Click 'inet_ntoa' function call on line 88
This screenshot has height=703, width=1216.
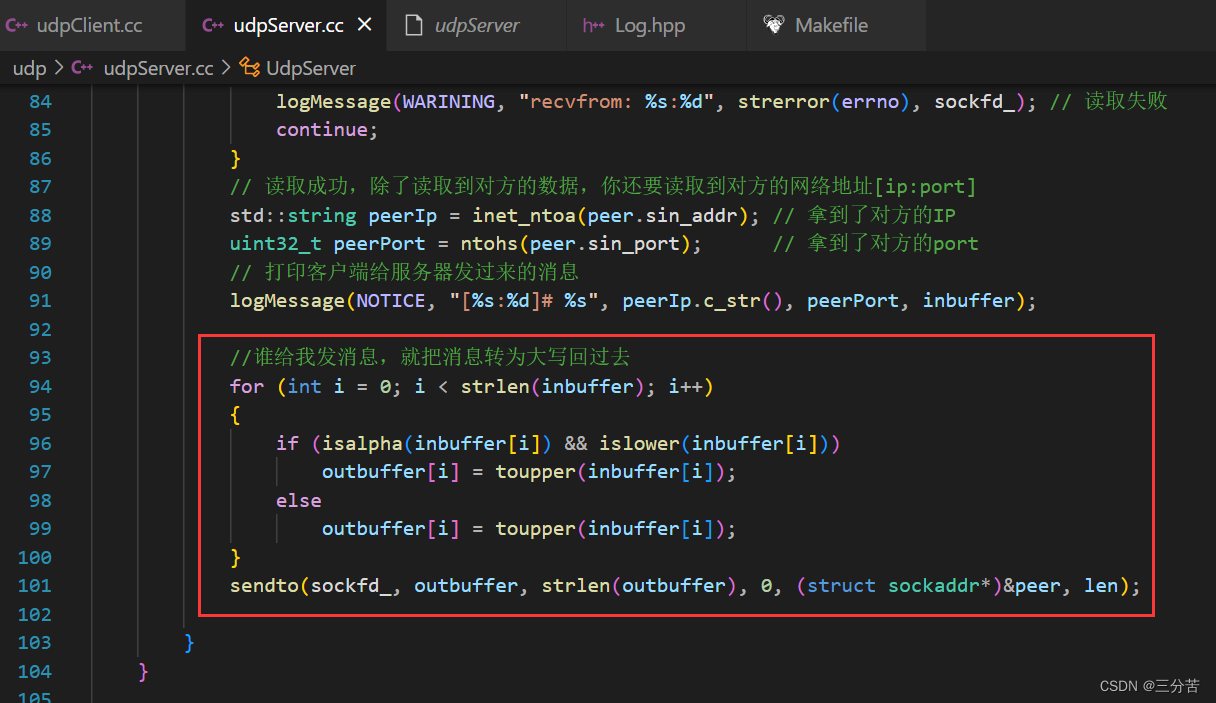(x=524, y=215)
